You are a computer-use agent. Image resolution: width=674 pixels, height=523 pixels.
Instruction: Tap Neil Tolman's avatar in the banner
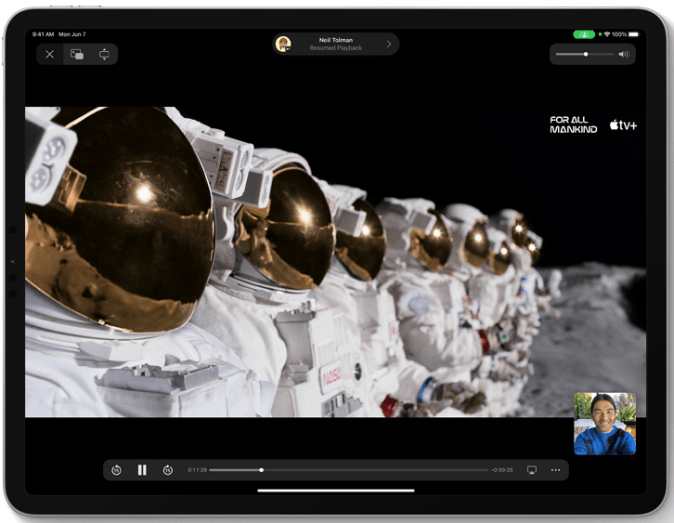[x=283, y=44]
